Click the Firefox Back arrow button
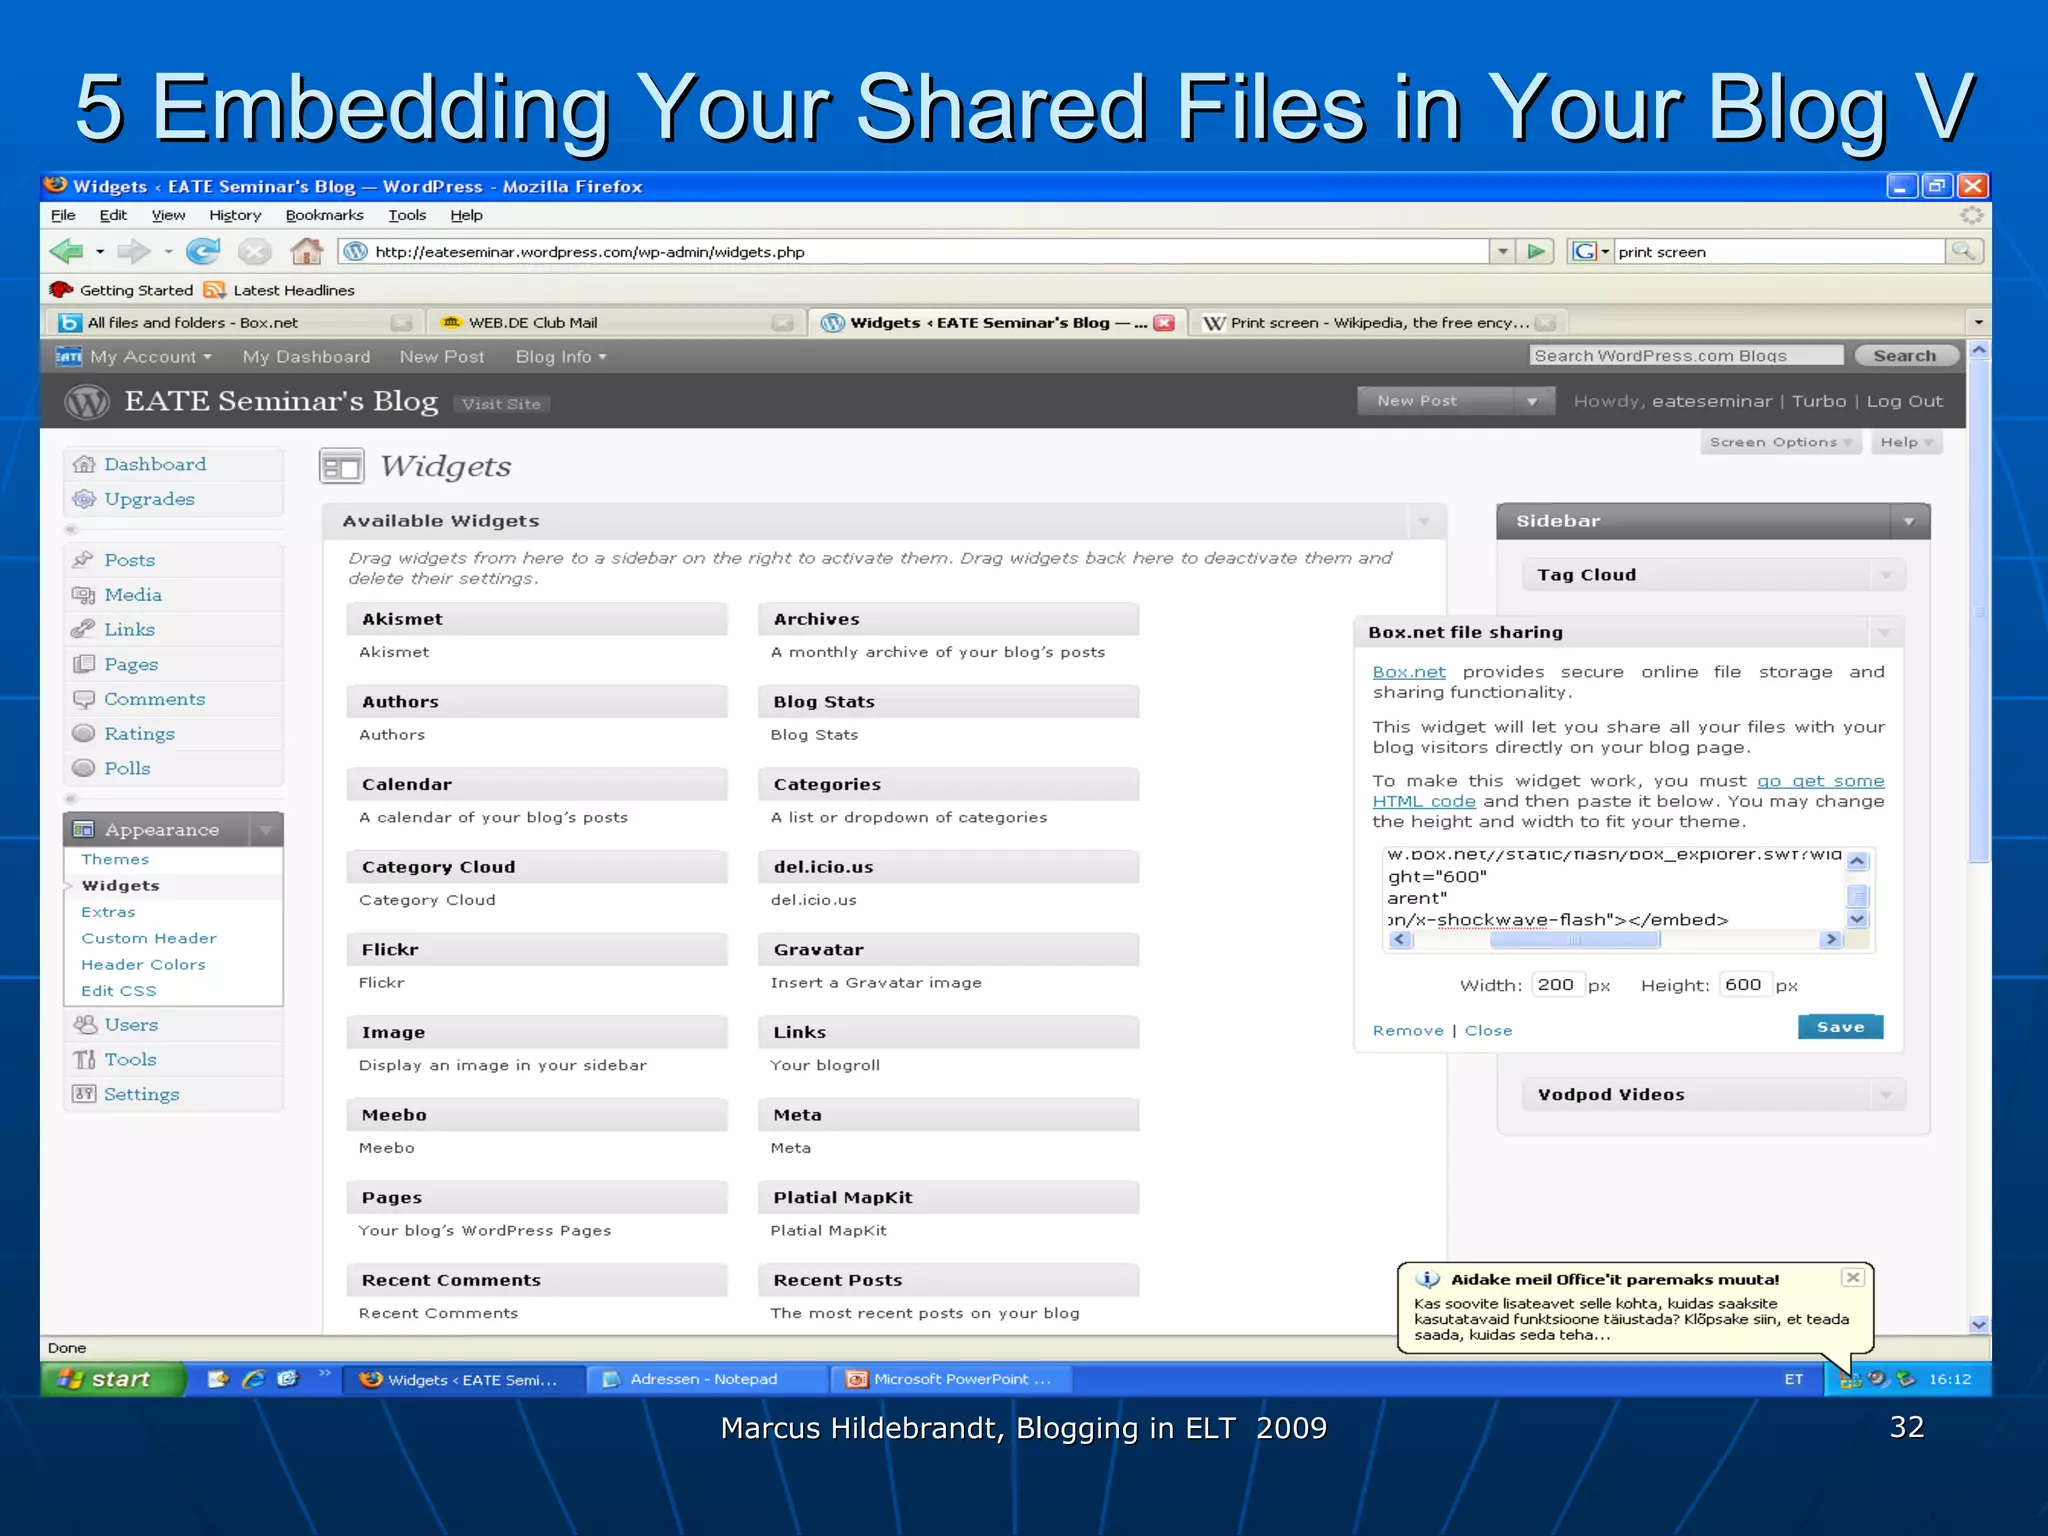Screen dimensions: 2048x1536 pyautogui.click(x=66, y=251)
